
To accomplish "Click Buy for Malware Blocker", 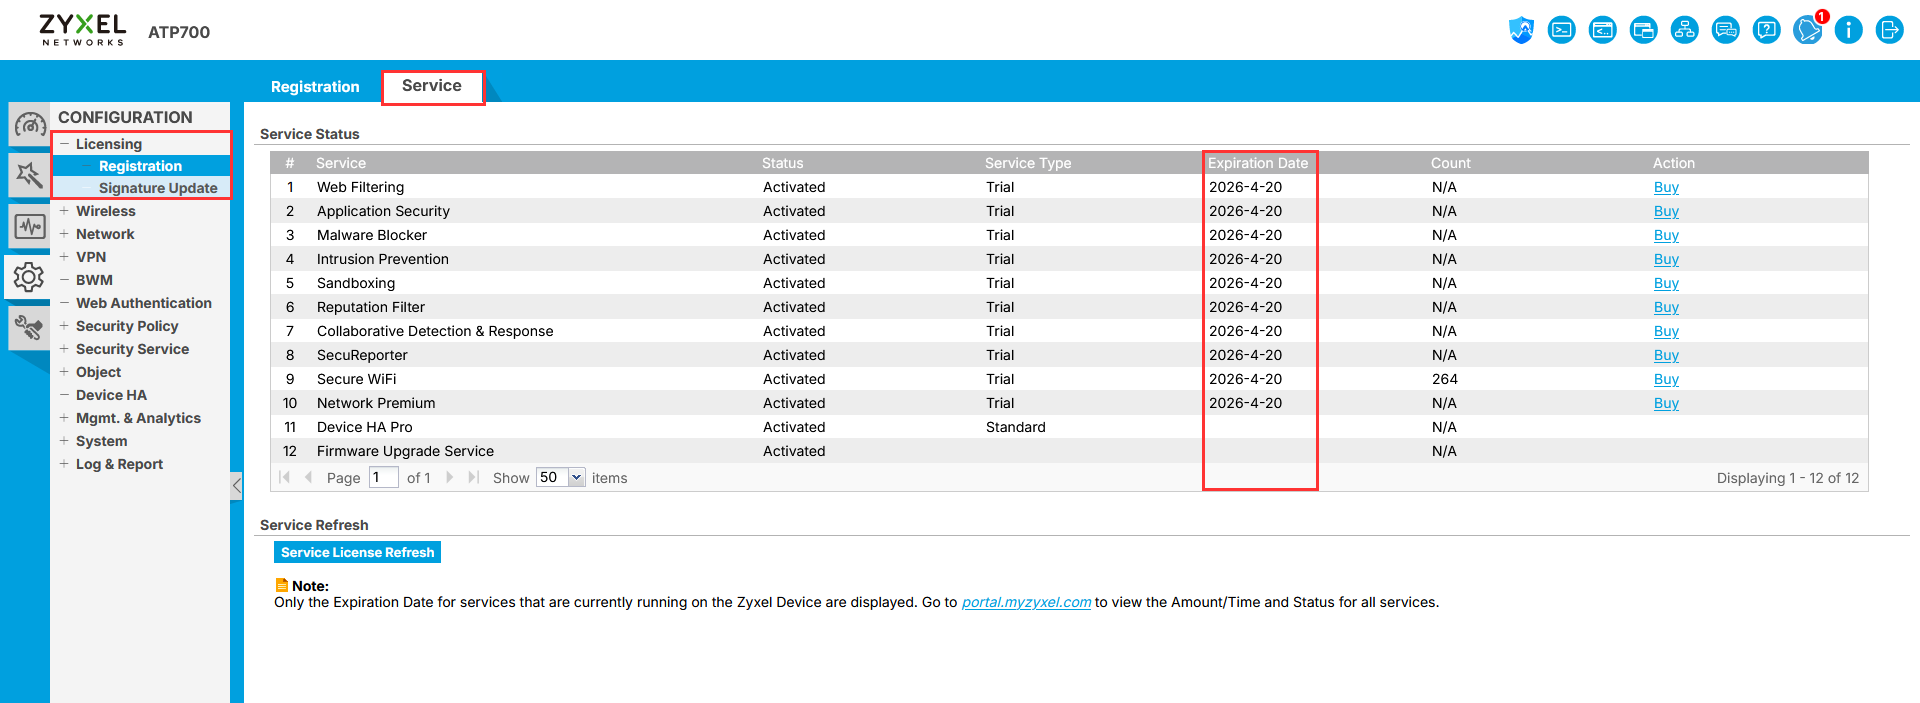I will click(1666, 235).
